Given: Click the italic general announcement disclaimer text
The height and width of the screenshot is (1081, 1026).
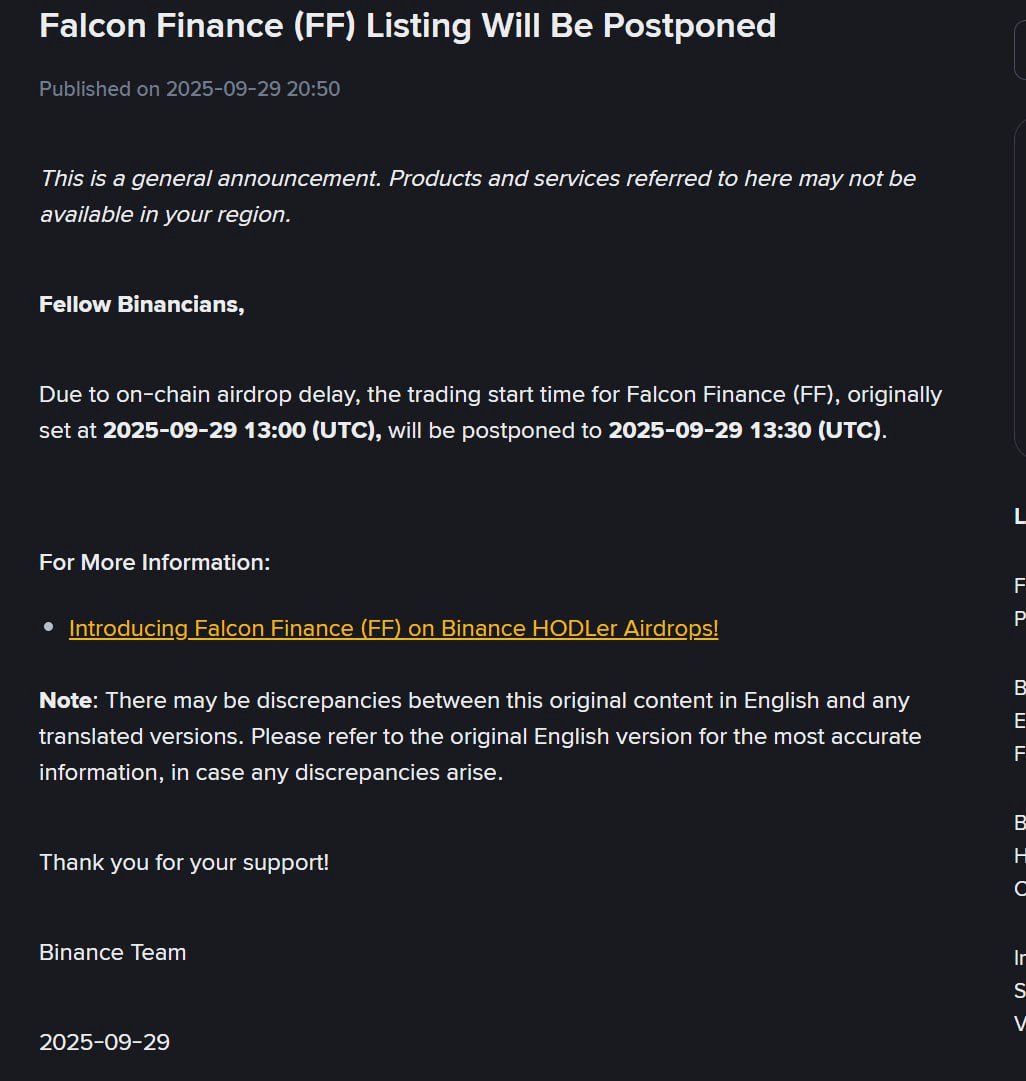Looking at the screenshot, I should click(x=478, y=196).
